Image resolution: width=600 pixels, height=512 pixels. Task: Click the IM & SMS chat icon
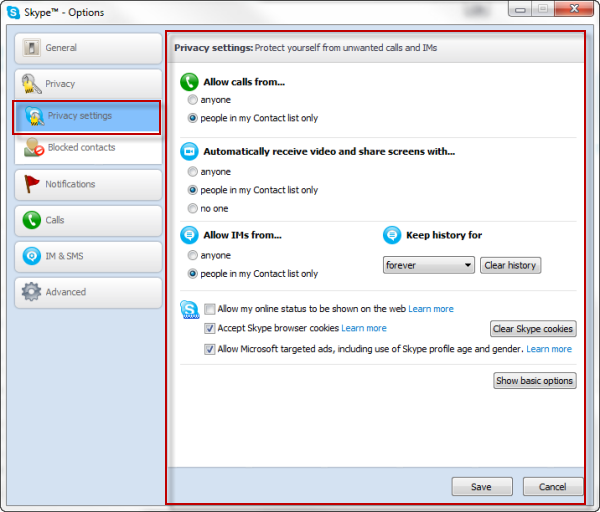click(x=31, y=256)
